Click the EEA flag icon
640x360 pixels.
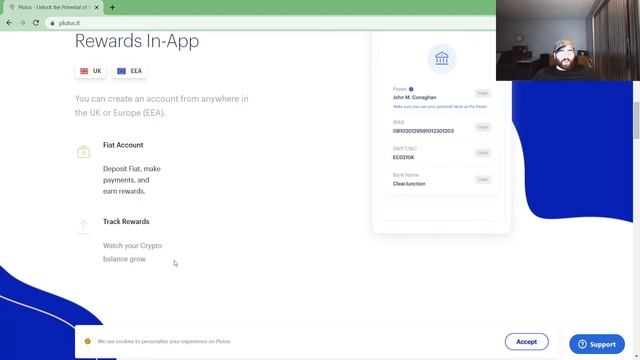coord(121,71)
